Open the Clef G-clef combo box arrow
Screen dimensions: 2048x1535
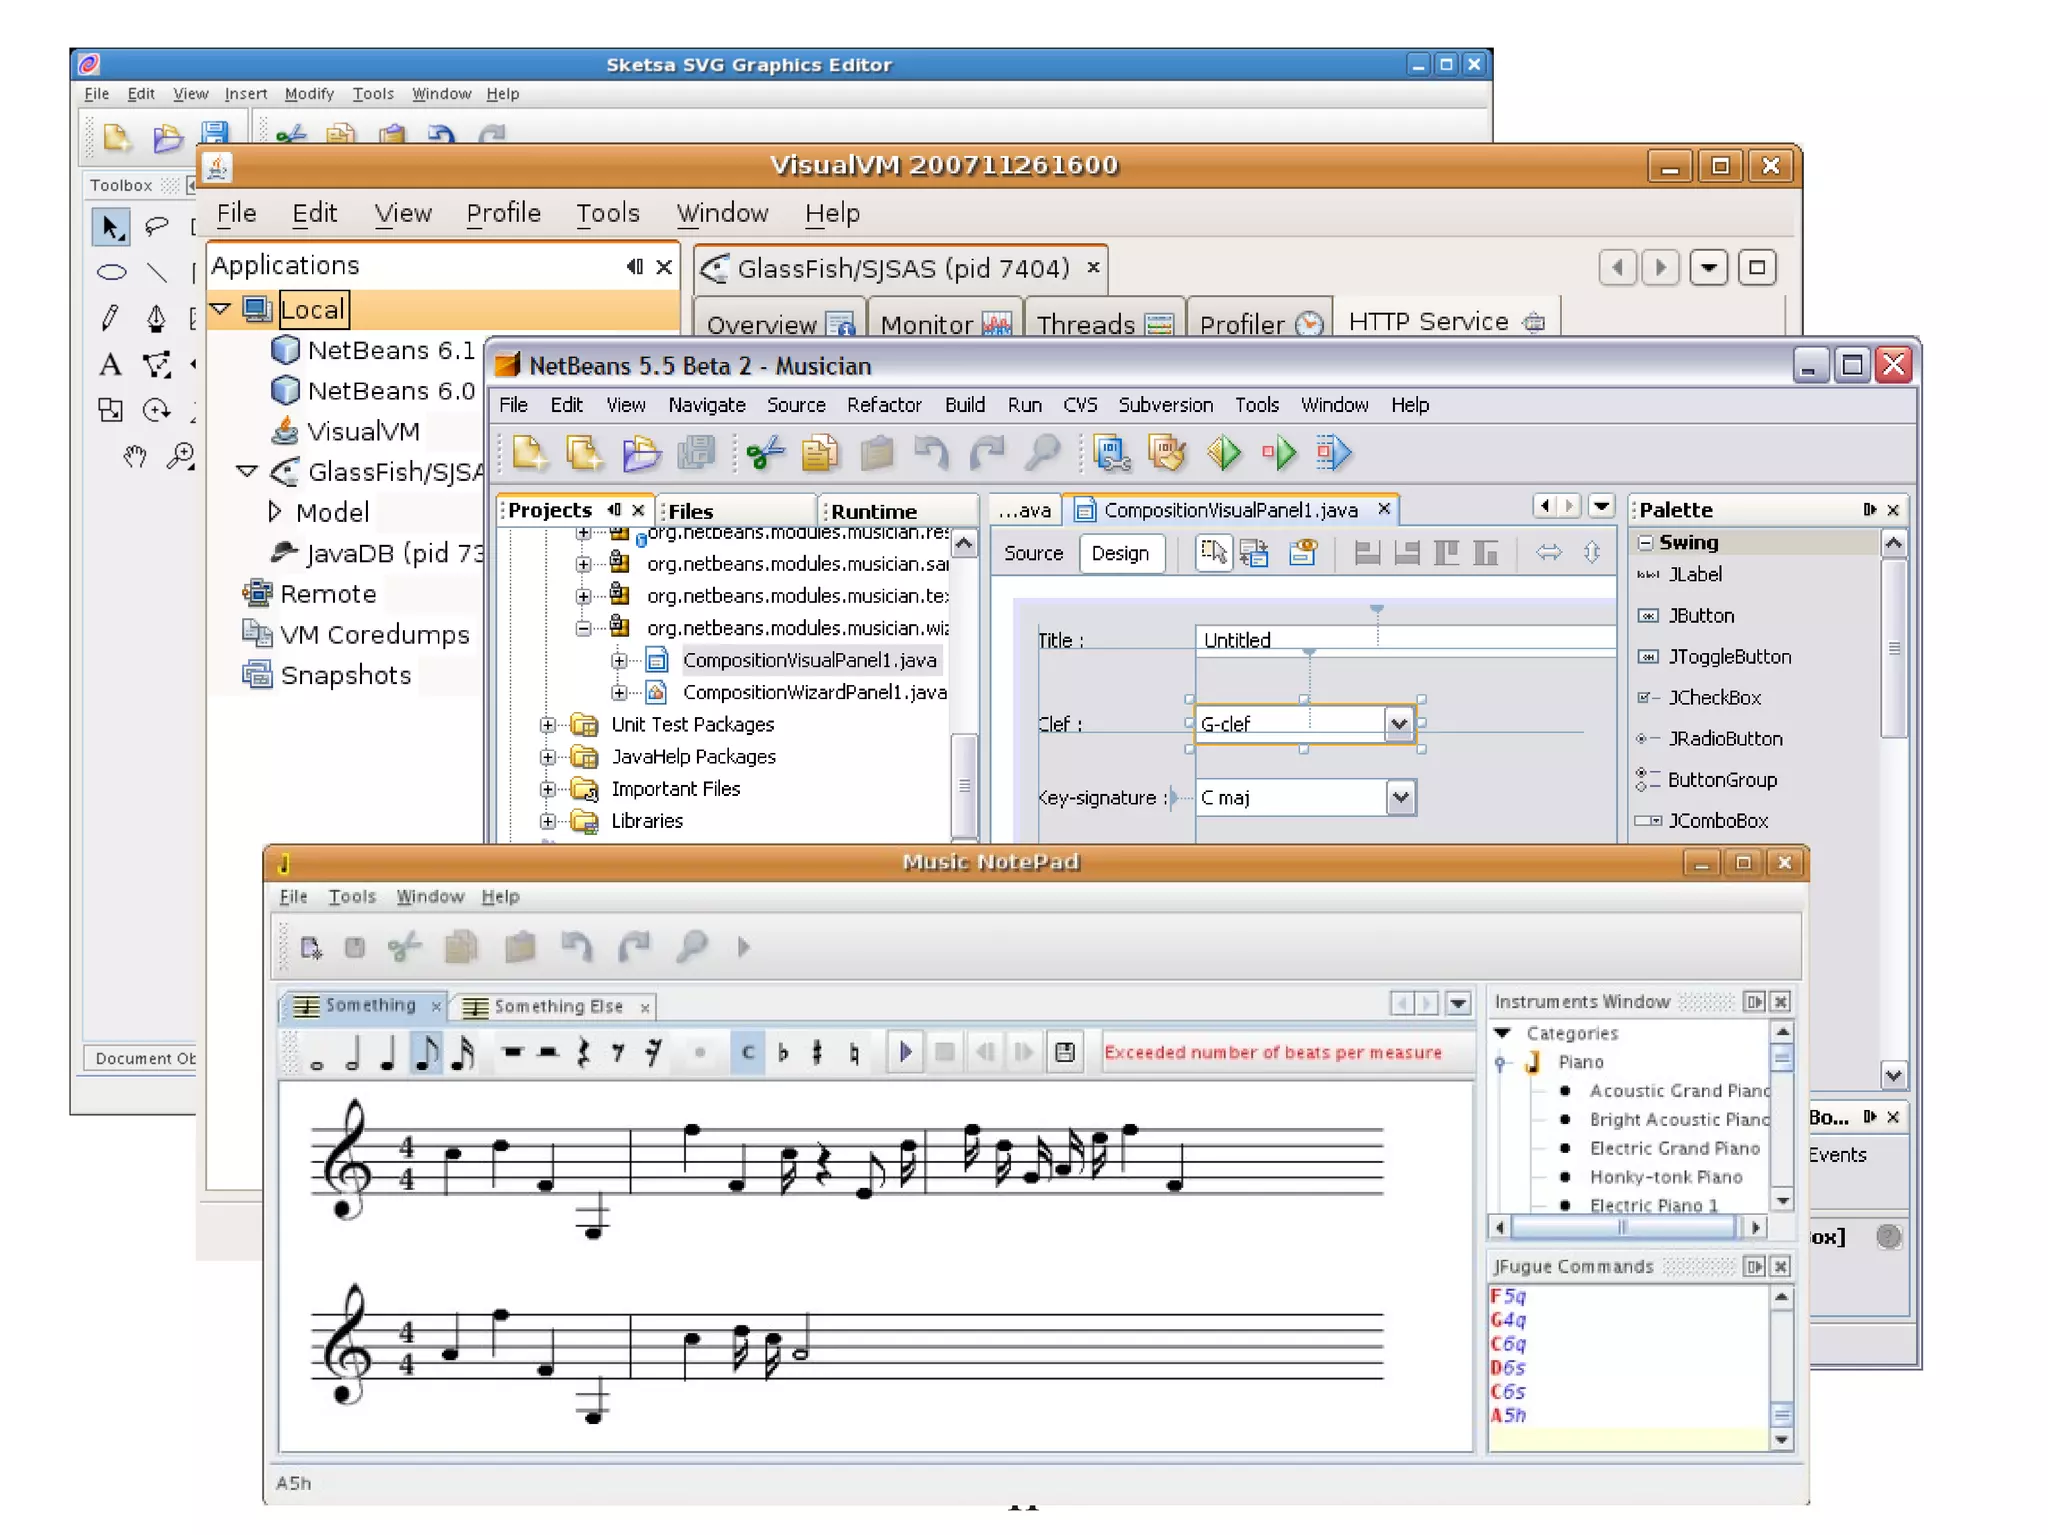1398,723
